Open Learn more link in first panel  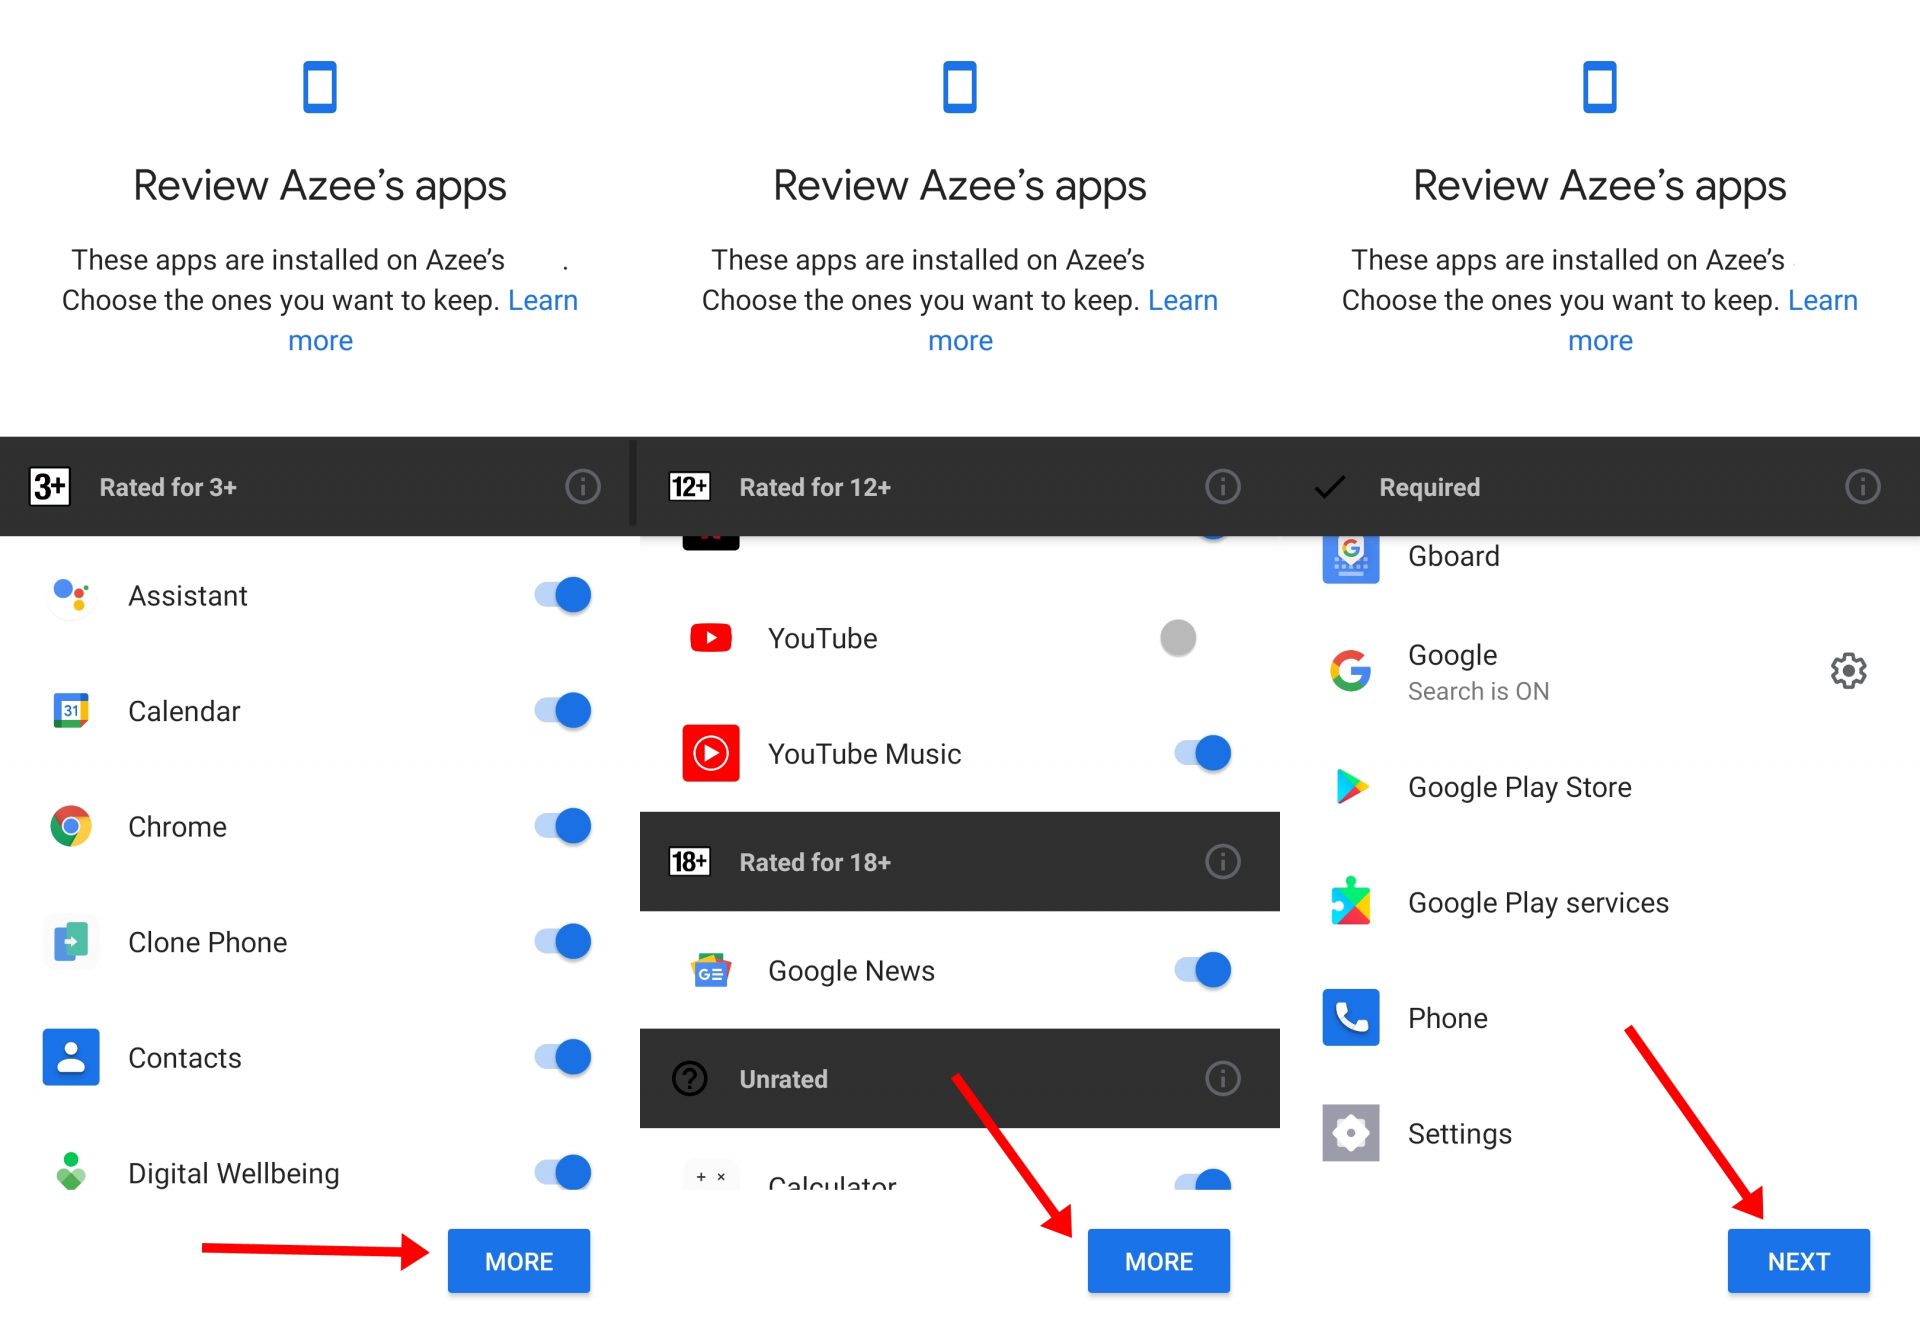pos(542,301)
